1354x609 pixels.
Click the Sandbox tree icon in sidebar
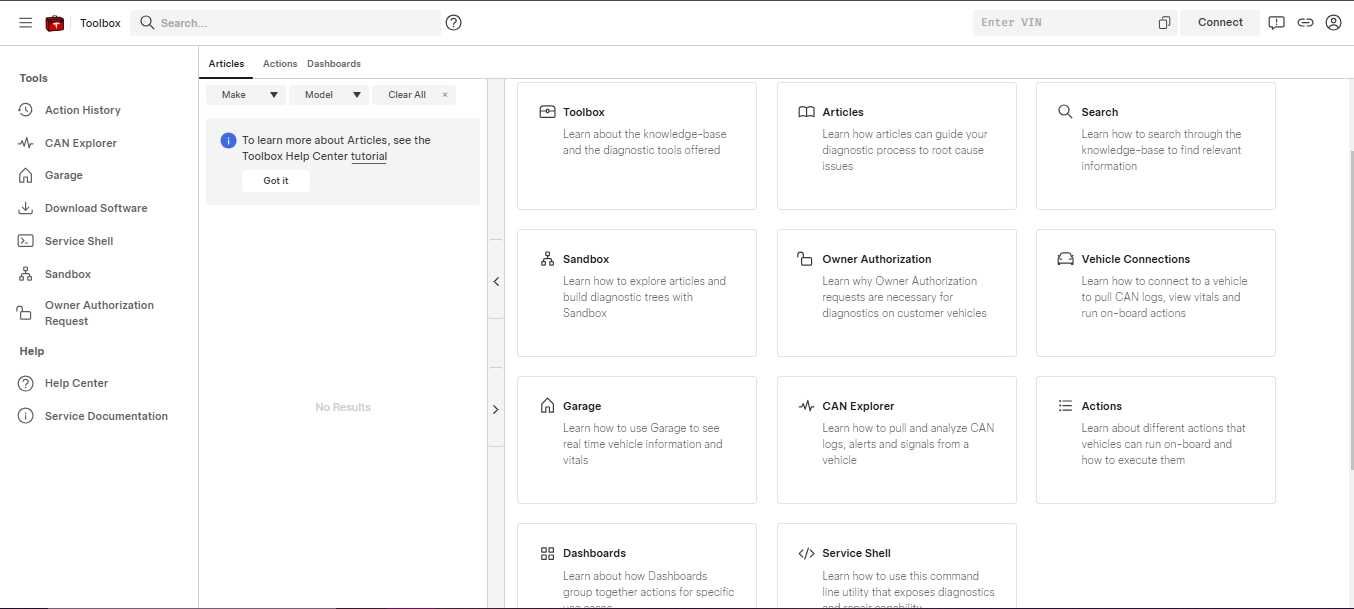(x=26, y=274)
